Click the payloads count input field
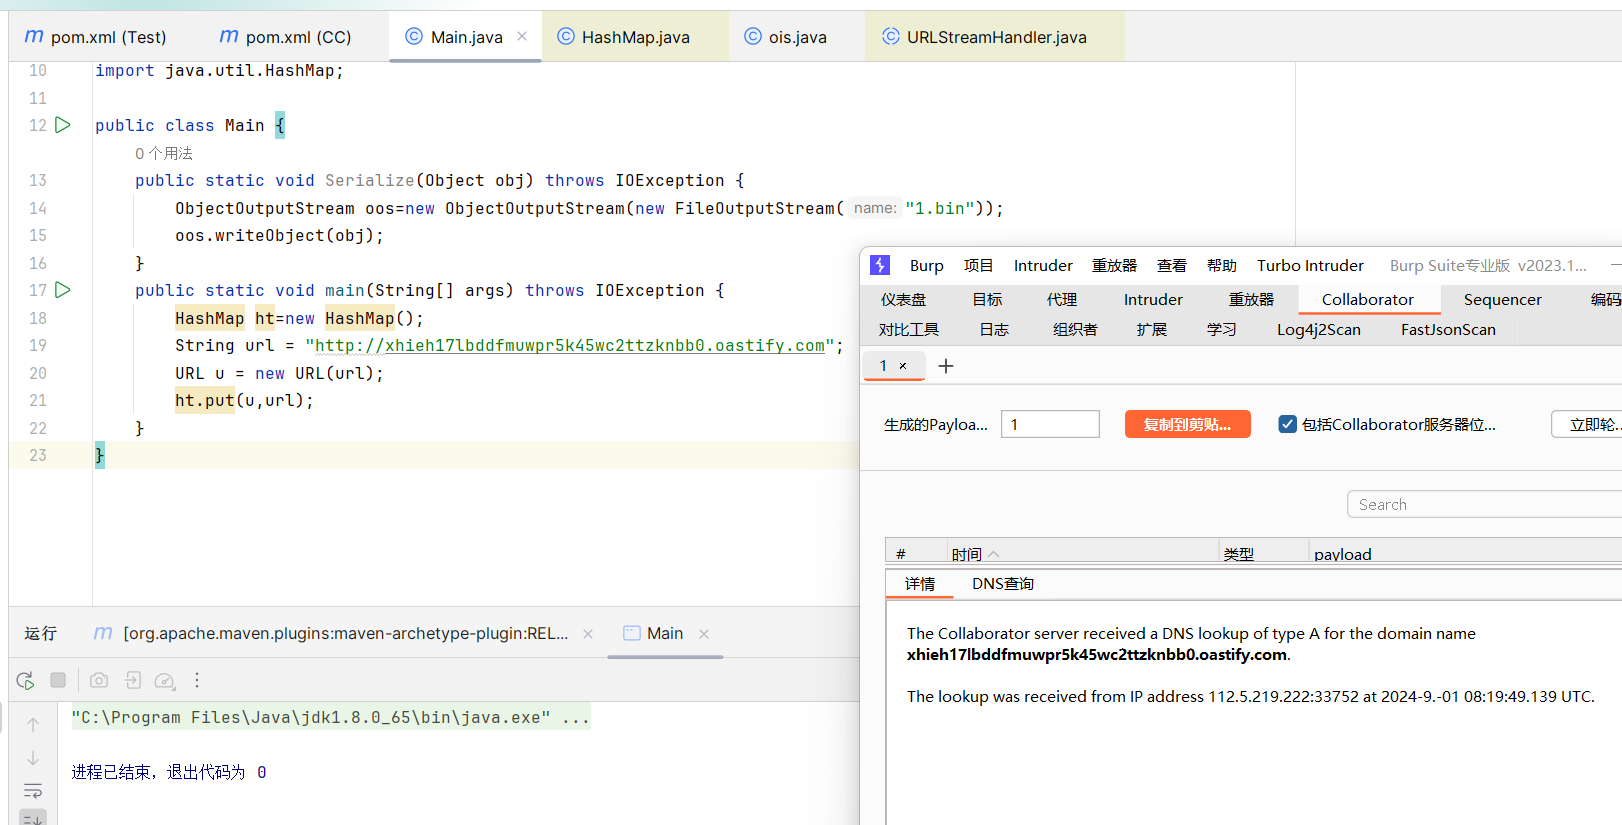Screen dimensions: 1622x825 (x=1050, y=424)
